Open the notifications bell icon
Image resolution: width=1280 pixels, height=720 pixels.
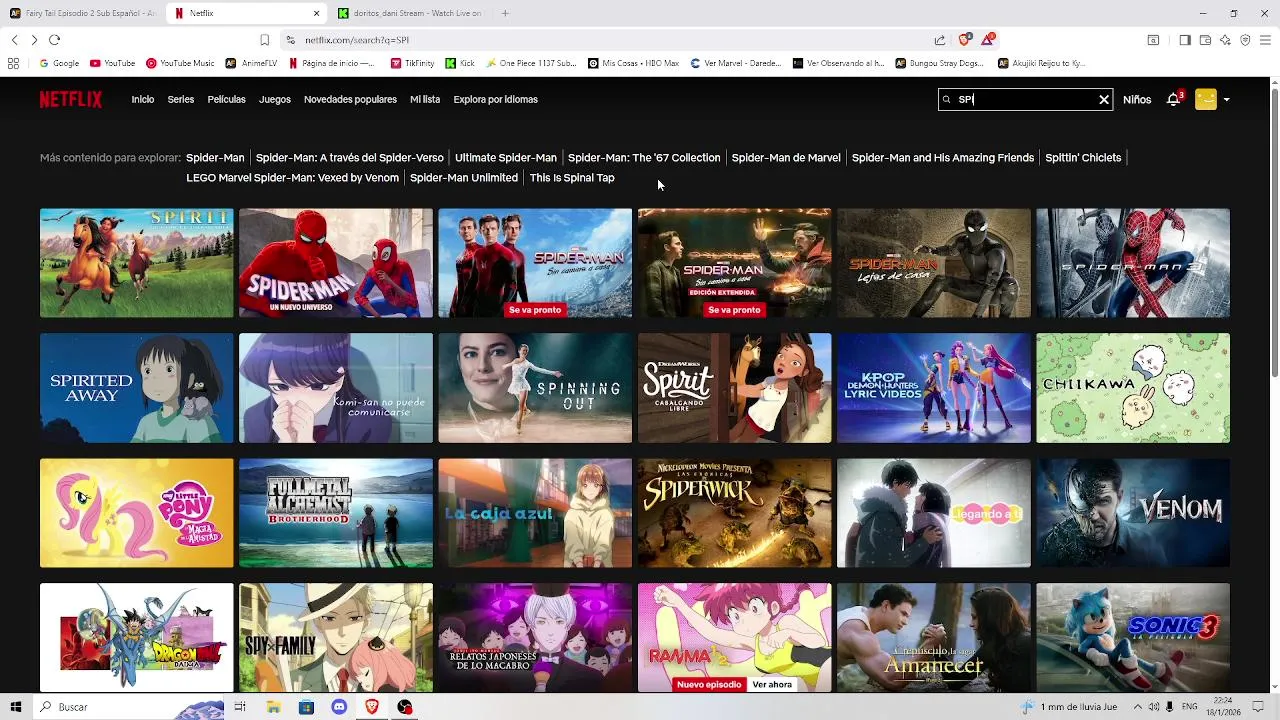tap(1173, 99)
